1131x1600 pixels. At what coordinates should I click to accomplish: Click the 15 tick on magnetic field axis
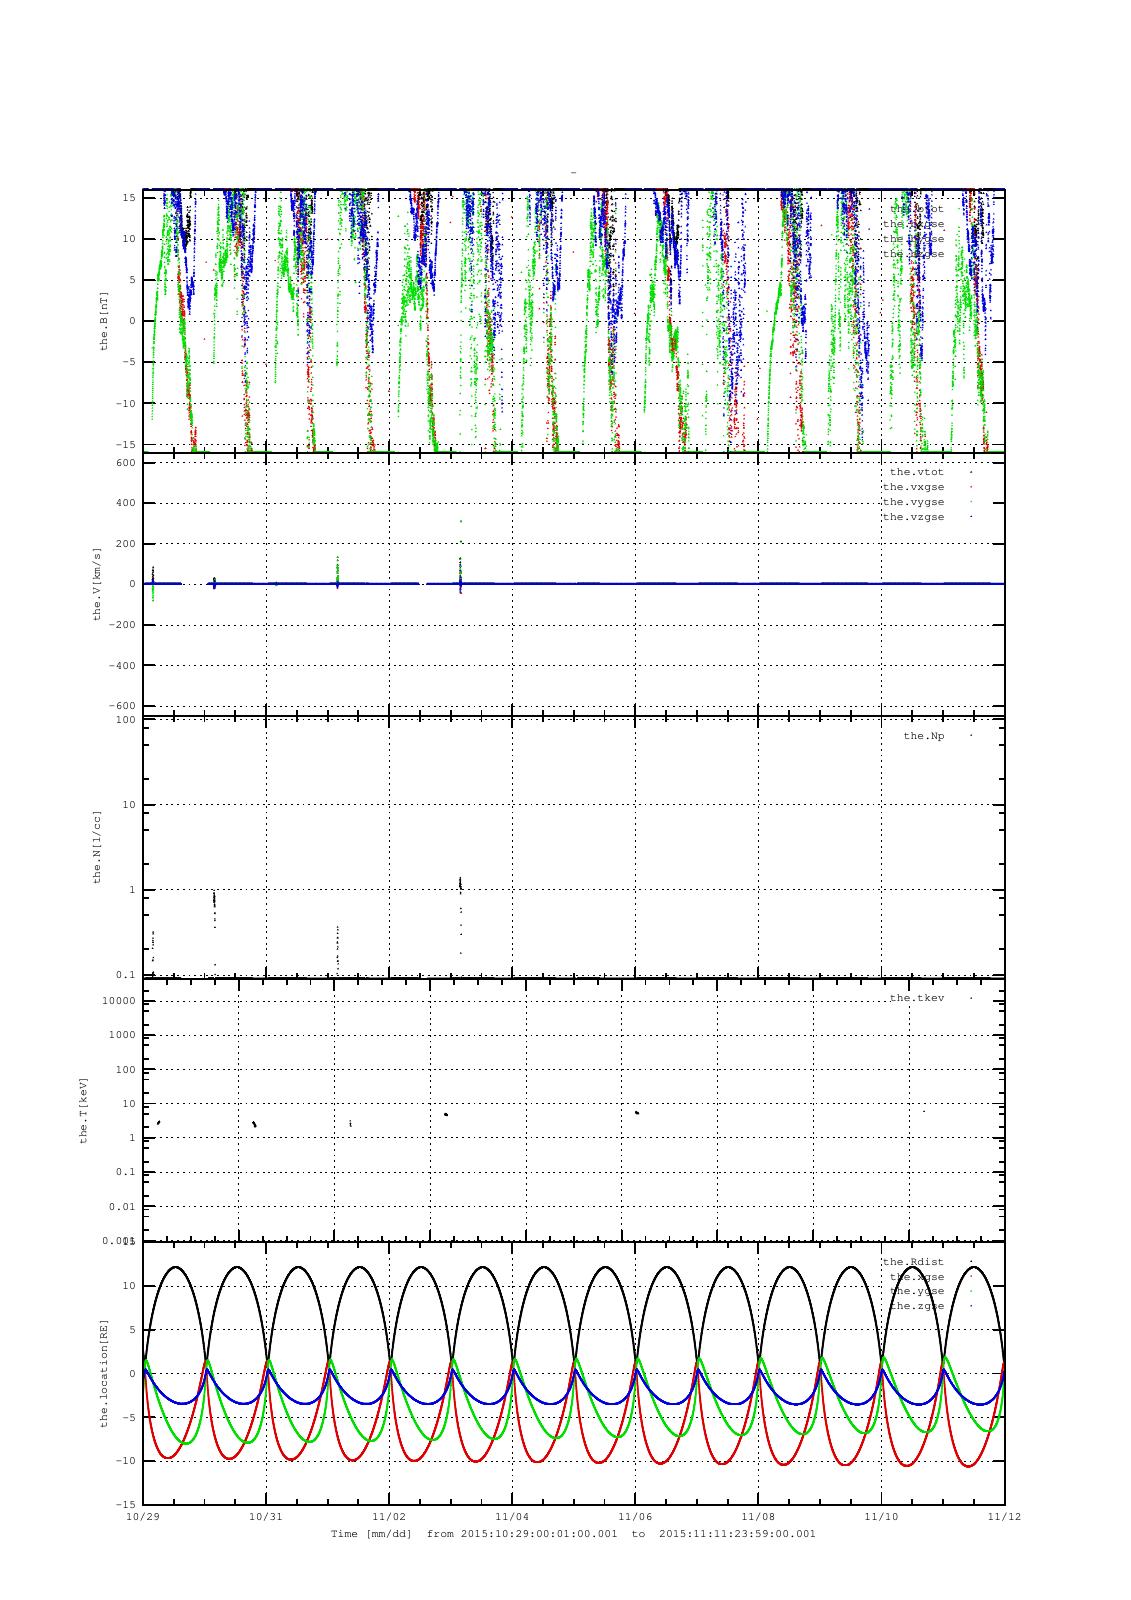129,198
